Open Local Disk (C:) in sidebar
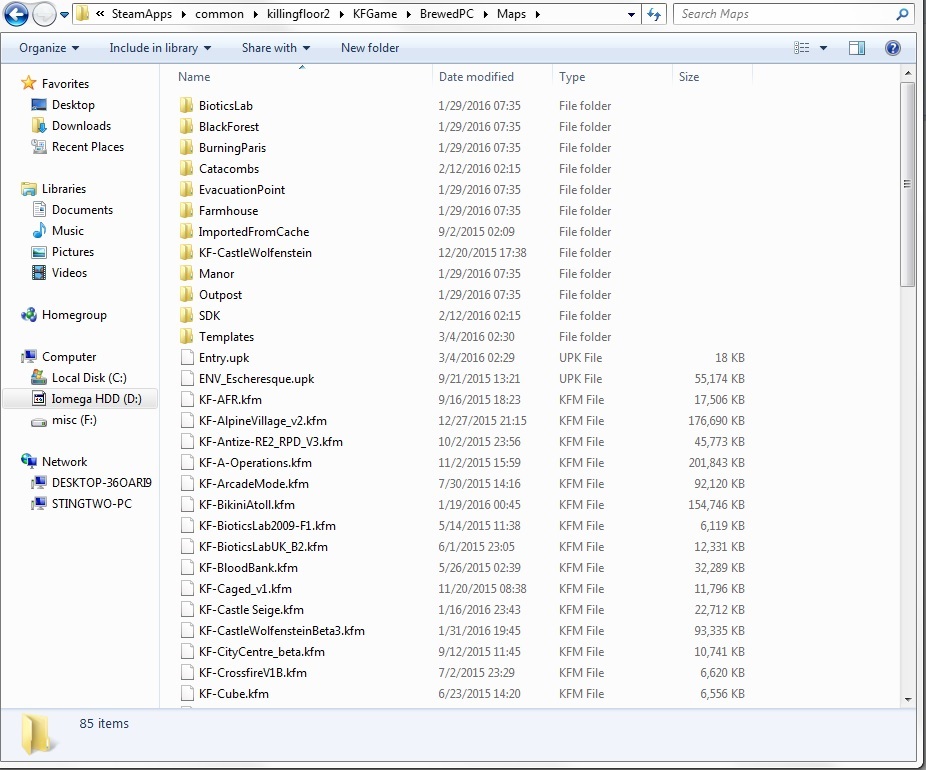 point(89,378)
